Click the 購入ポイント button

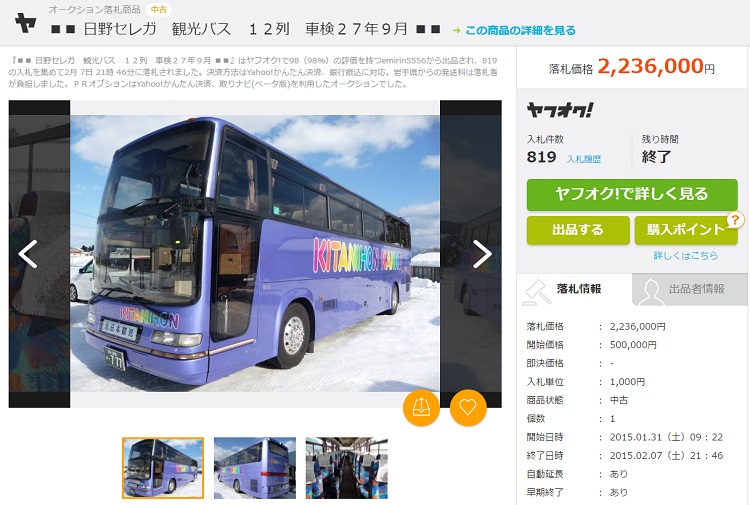click(686, 230)
